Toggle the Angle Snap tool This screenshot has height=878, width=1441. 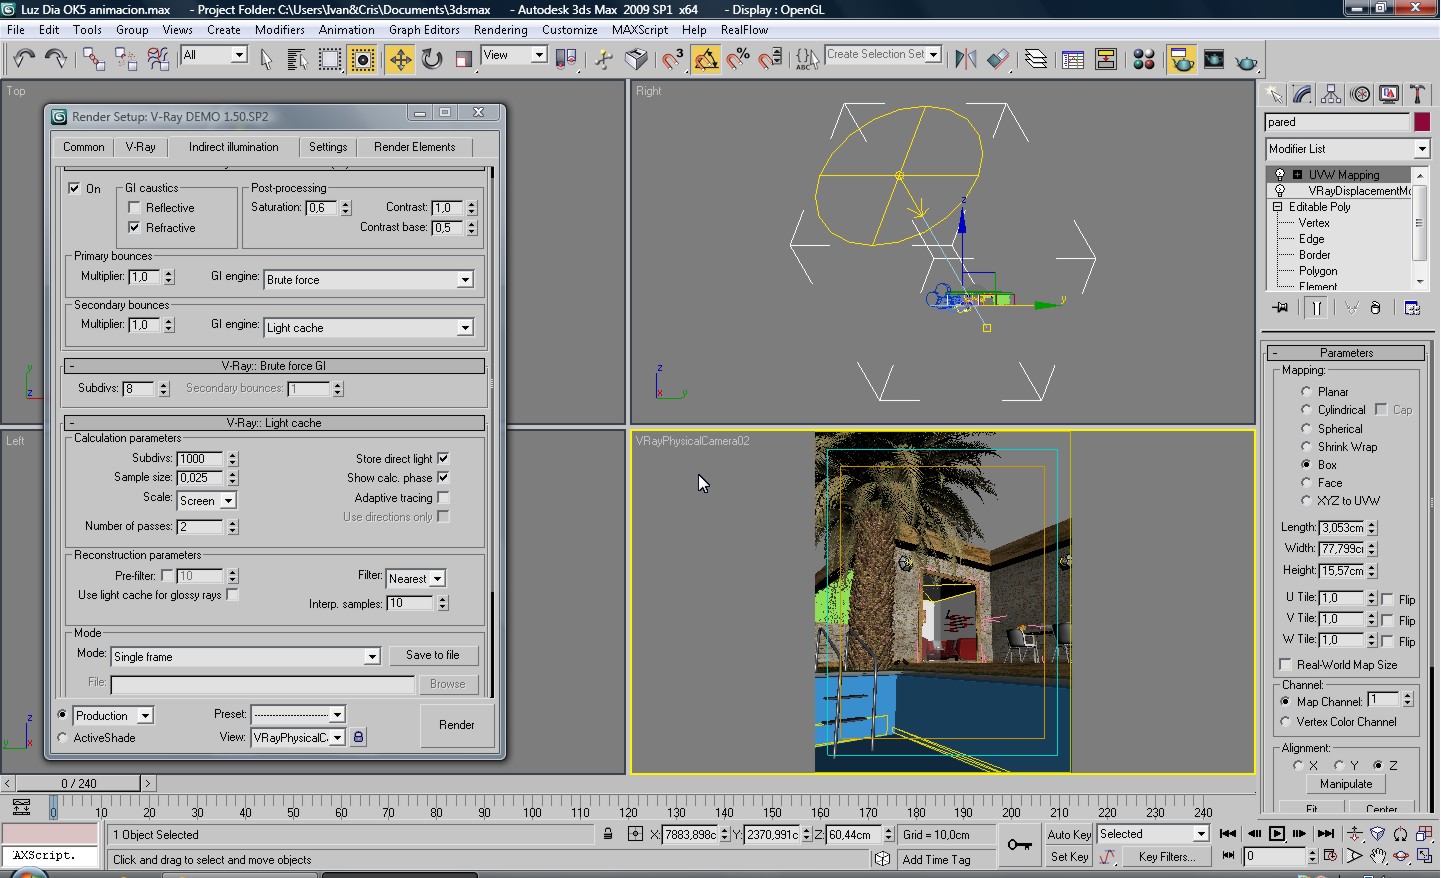(x=706, y=60)
